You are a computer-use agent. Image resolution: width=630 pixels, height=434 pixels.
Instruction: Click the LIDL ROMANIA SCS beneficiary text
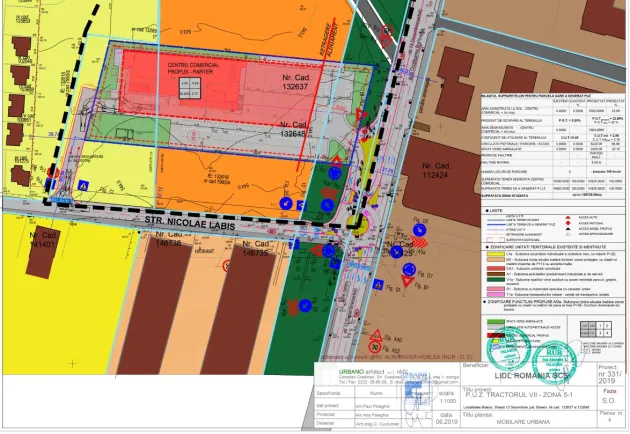pos(532,376)
